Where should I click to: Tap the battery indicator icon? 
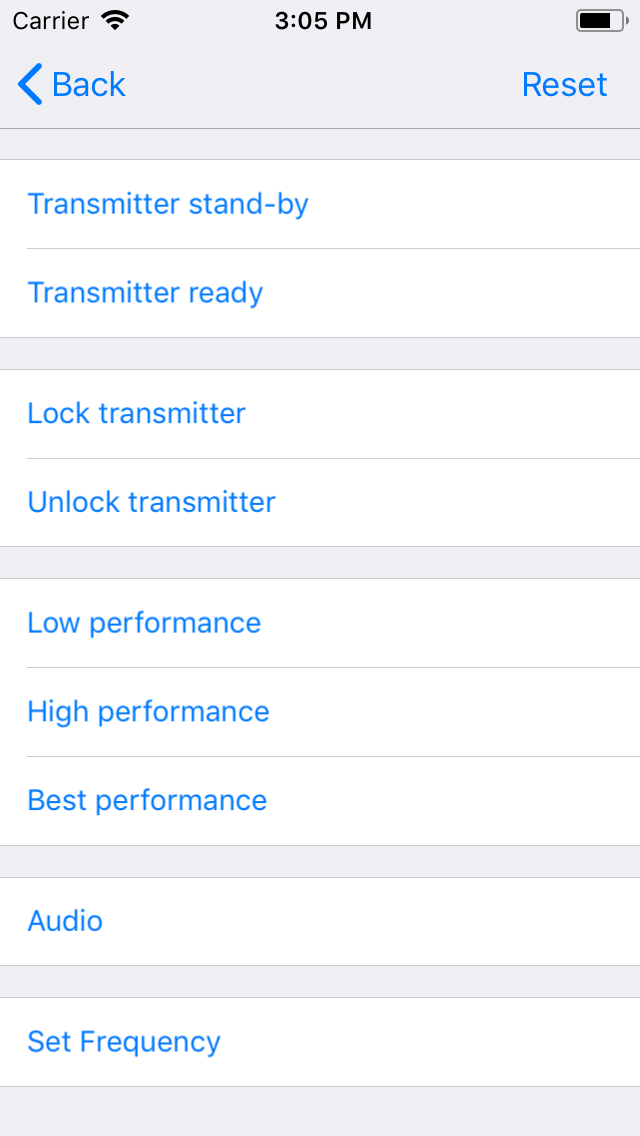600,21
